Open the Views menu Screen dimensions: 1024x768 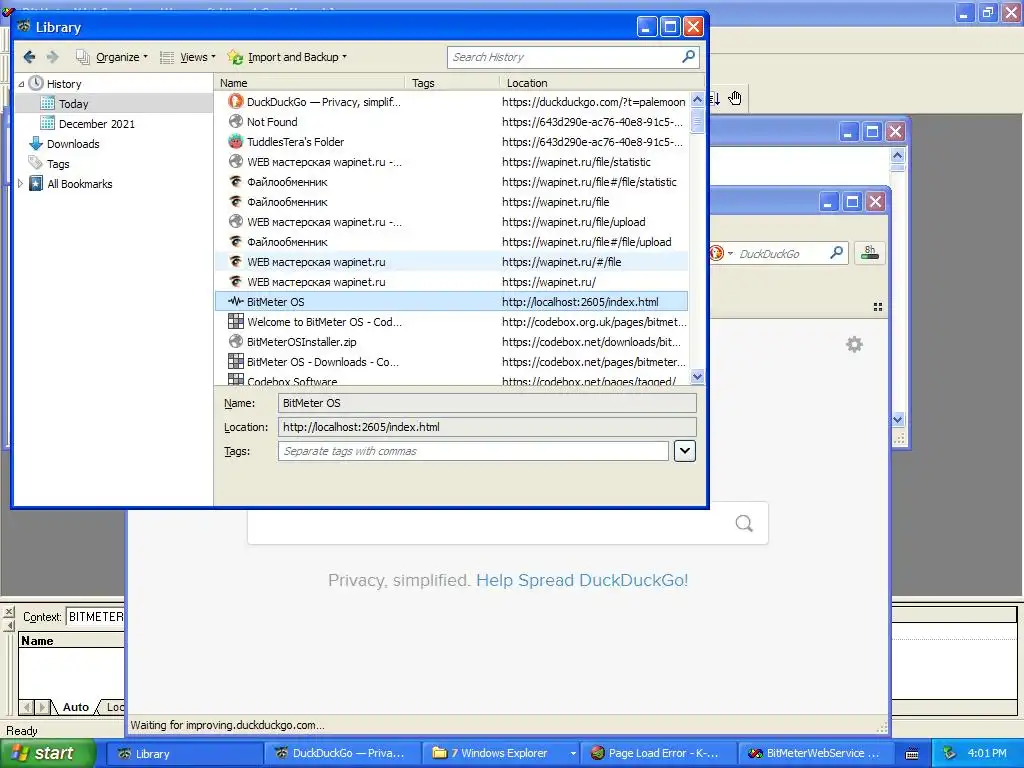click(188, 57)
